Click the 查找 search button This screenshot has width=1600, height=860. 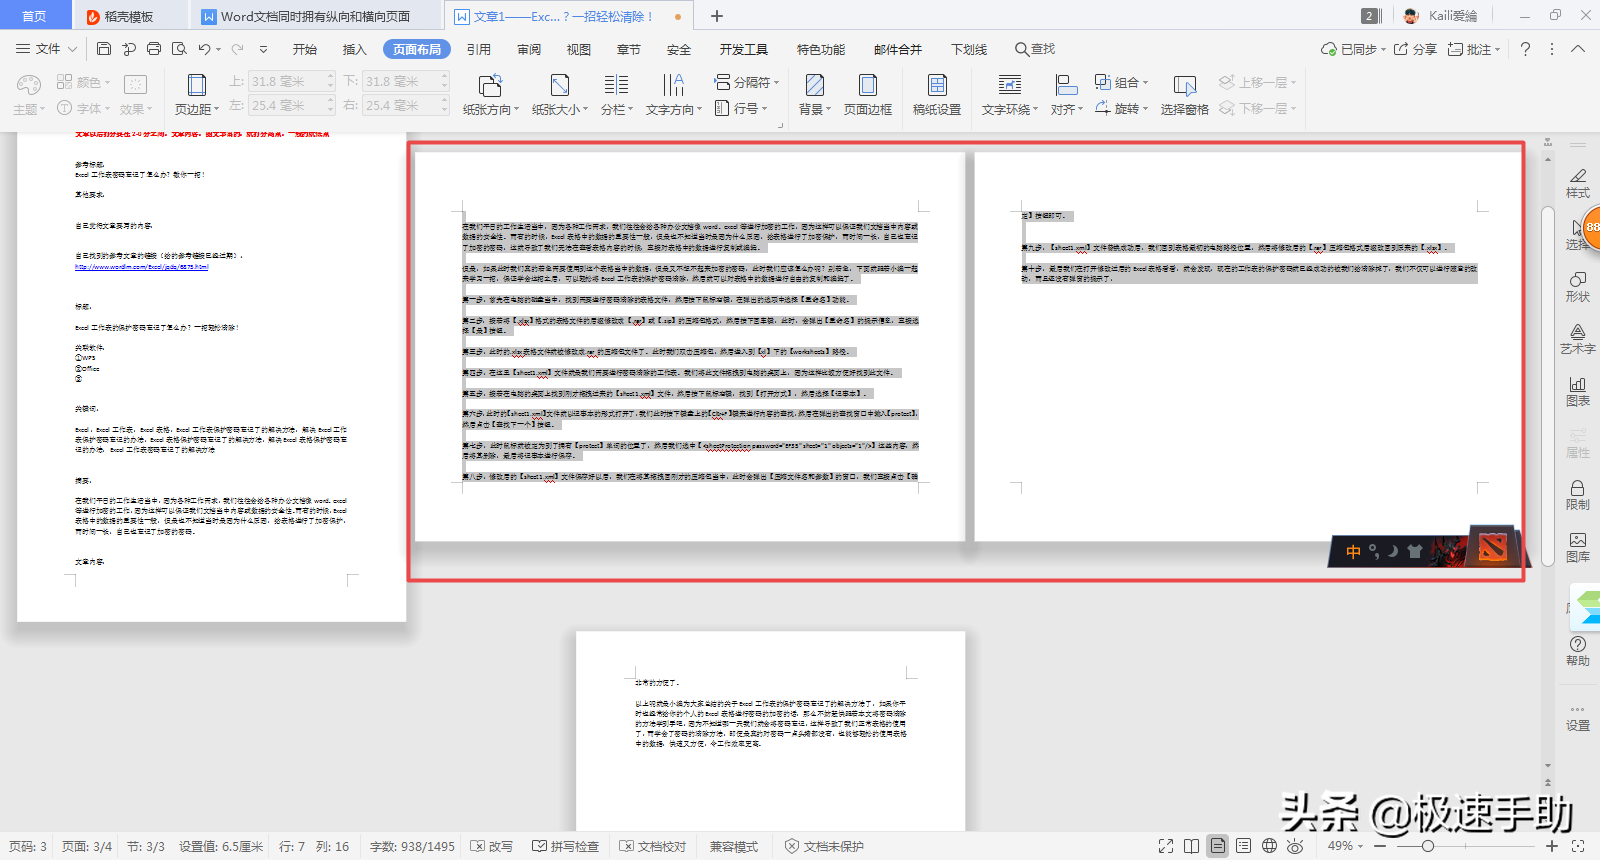click(1035, 49)
